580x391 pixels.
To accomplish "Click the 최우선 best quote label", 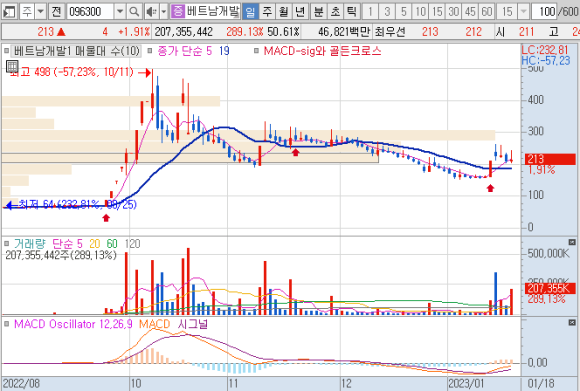I will 390,32.
